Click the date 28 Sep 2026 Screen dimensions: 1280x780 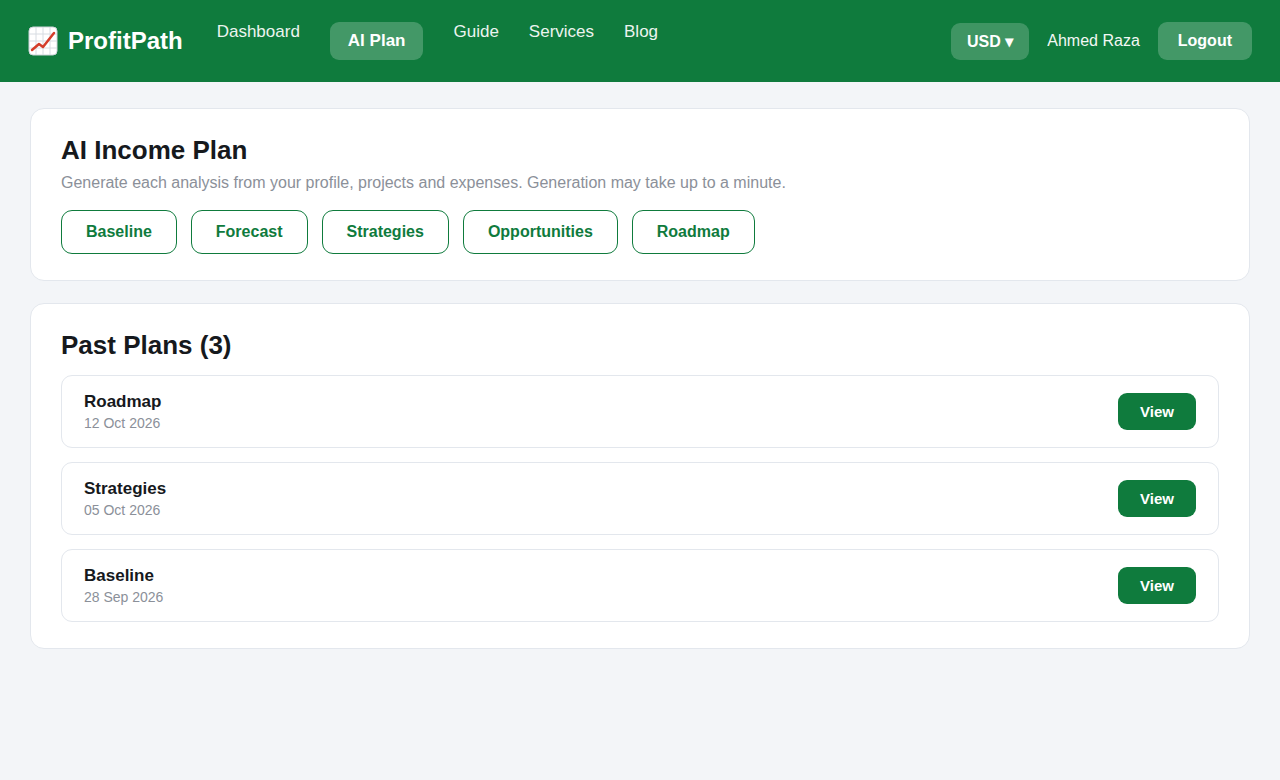pyautogui.click(x=123, y=597)
